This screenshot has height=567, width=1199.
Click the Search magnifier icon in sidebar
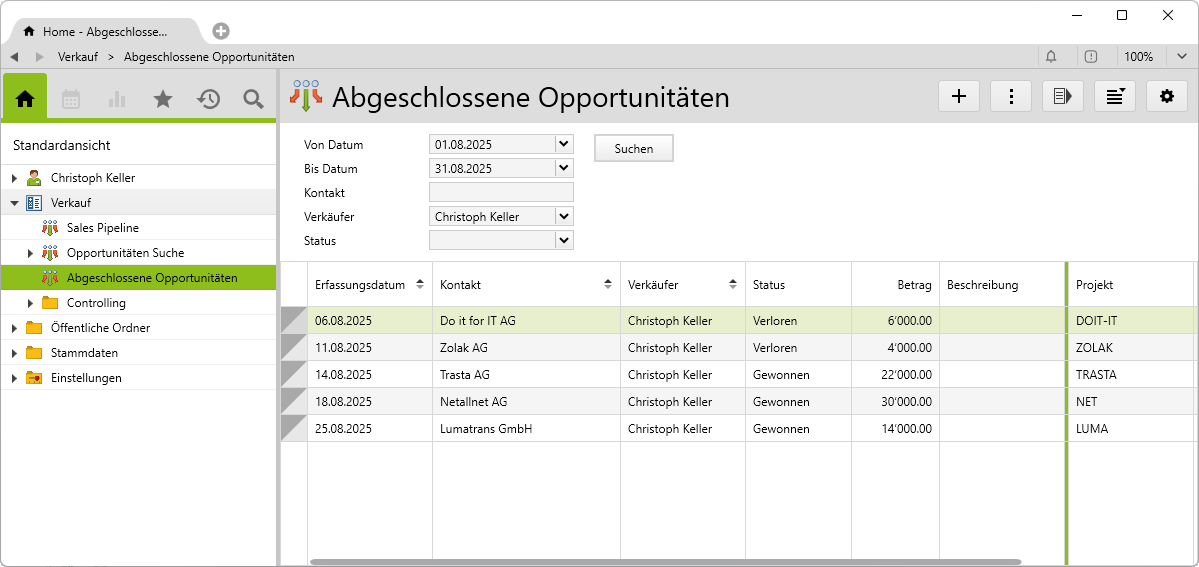(x=254, y=98)
